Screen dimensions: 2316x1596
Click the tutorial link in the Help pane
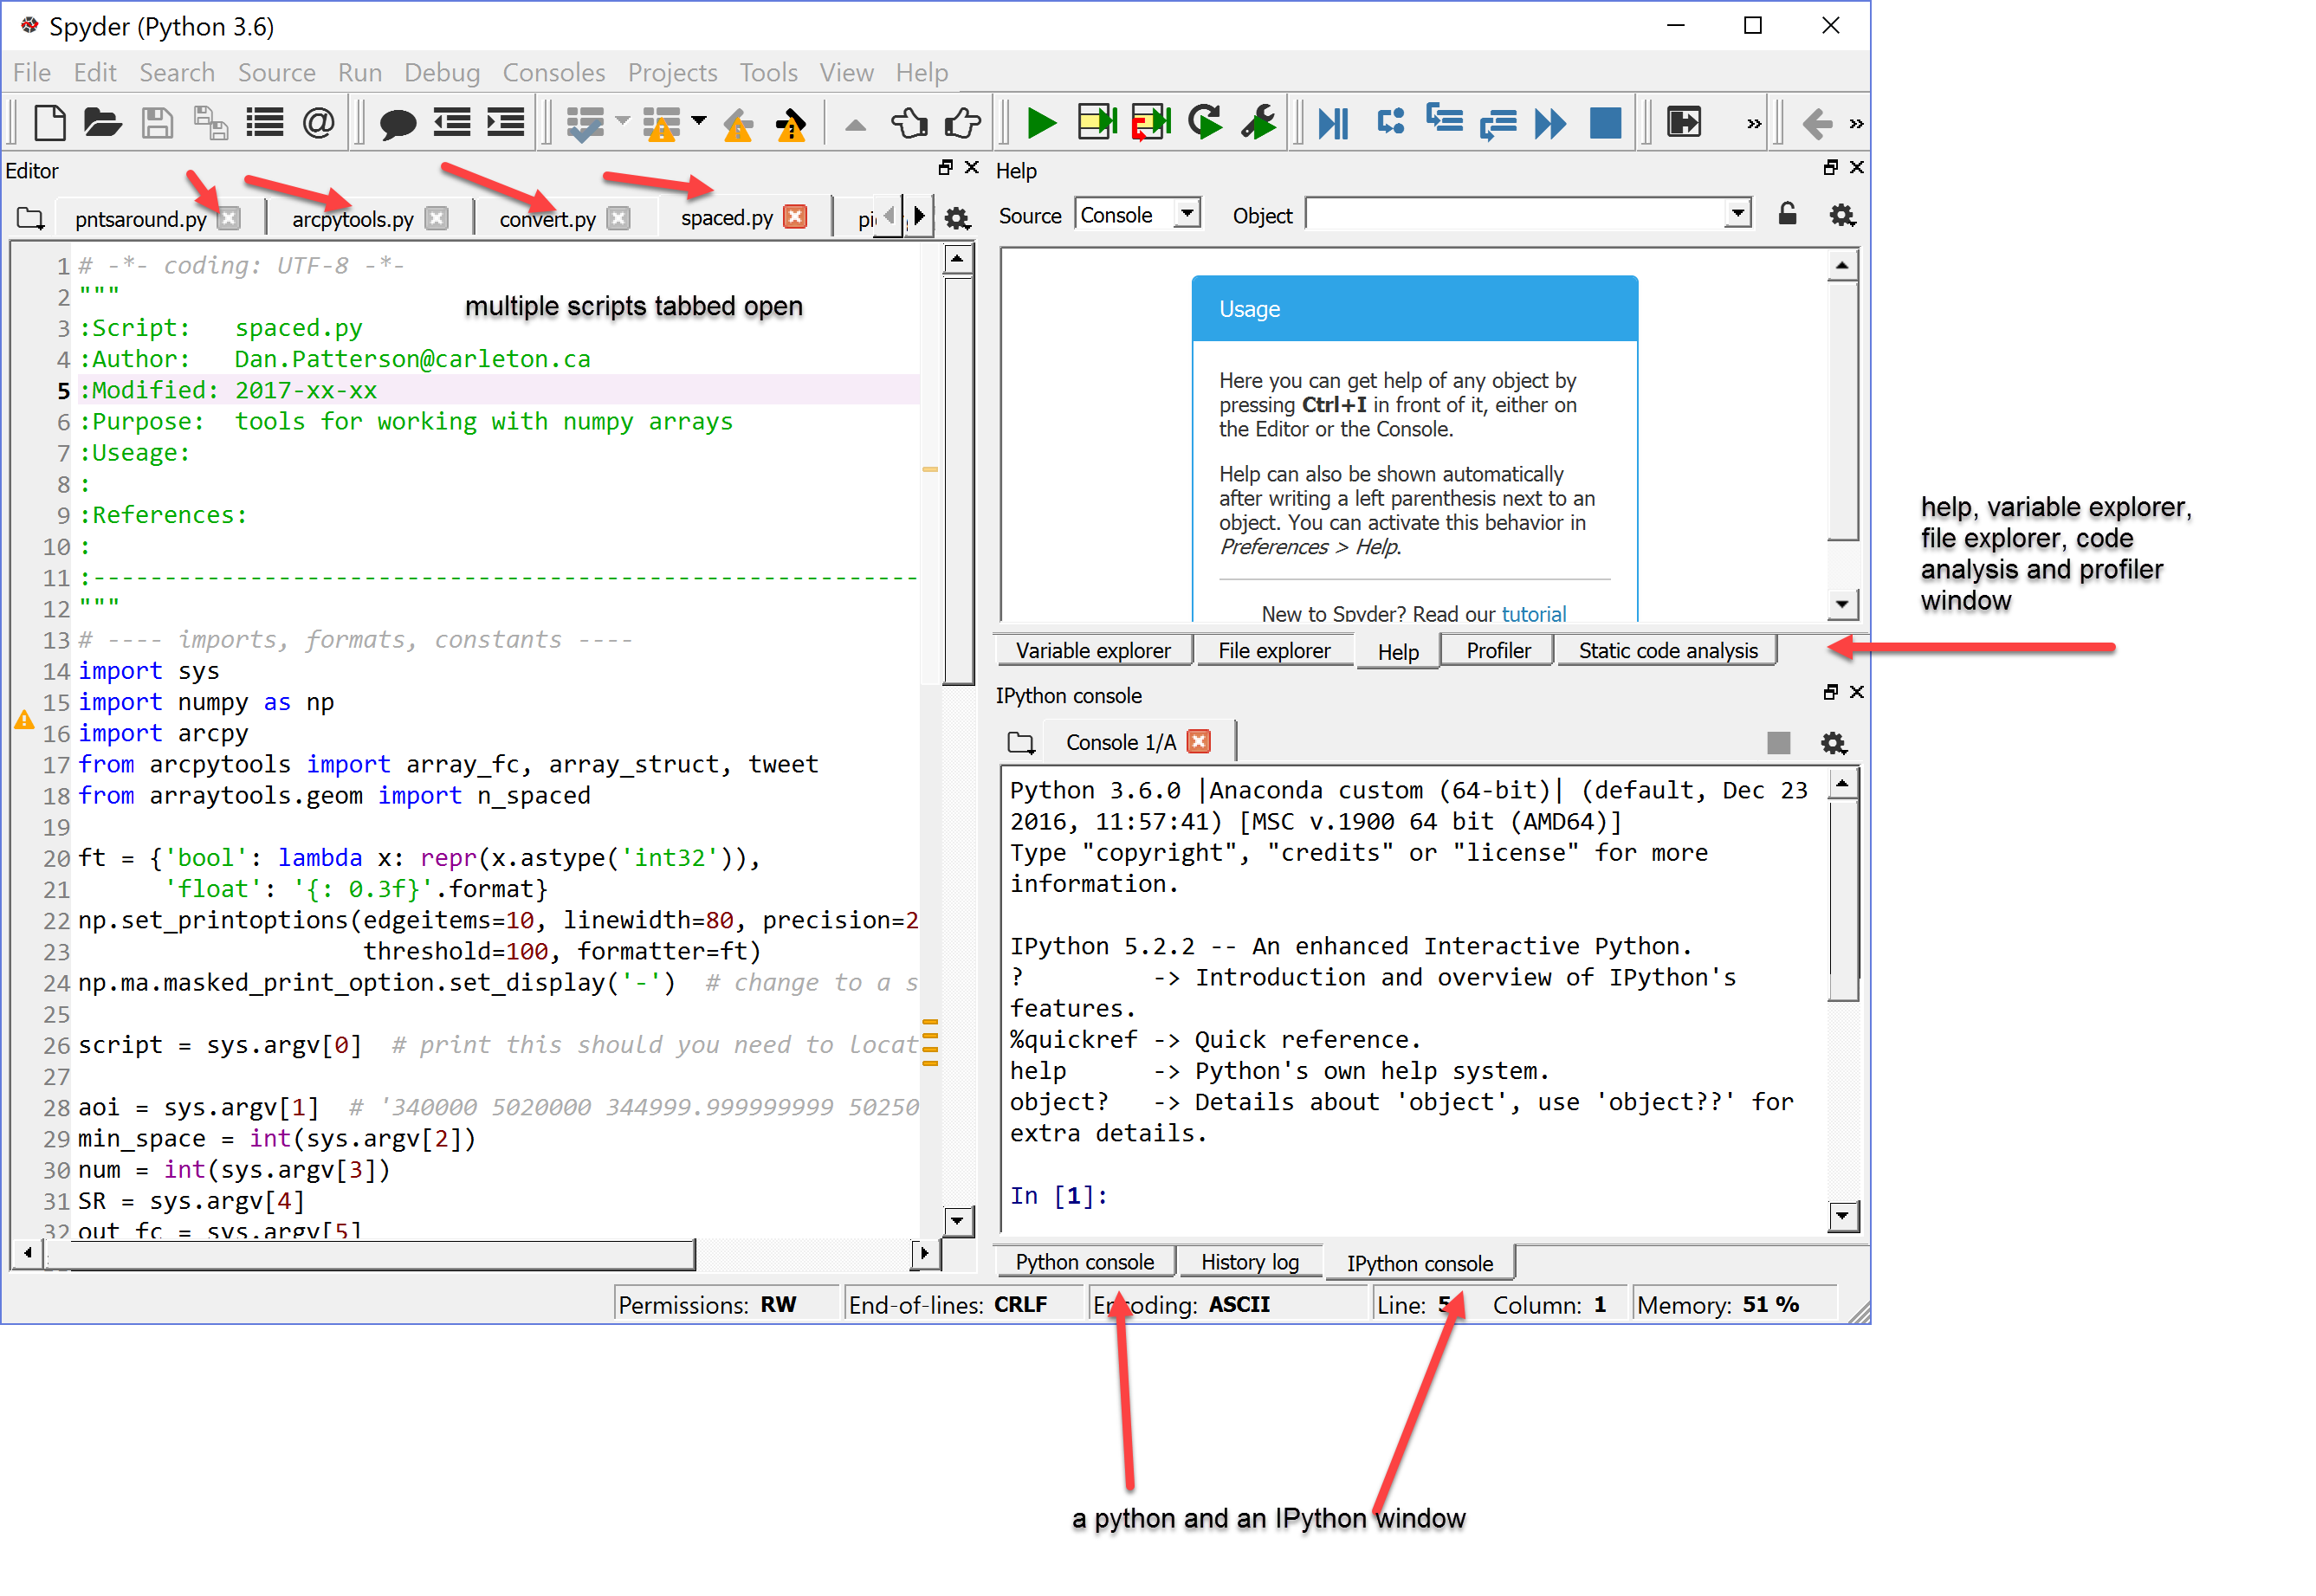(1534, 614)
